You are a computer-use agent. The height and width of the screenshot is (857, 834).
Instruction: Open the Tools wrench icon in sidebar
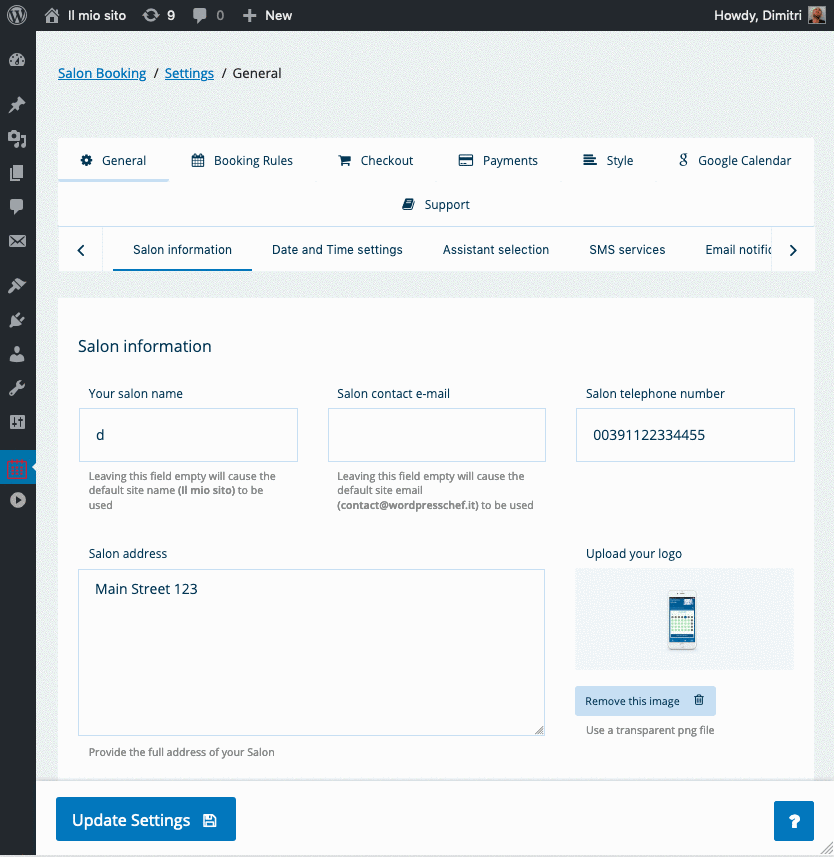pyautogui.click(x=17, y=388)
